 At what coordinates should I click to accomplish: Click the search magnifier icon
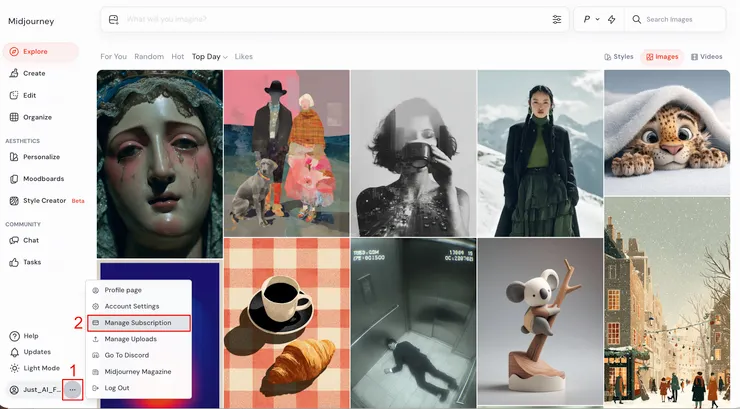coord(637,19)
